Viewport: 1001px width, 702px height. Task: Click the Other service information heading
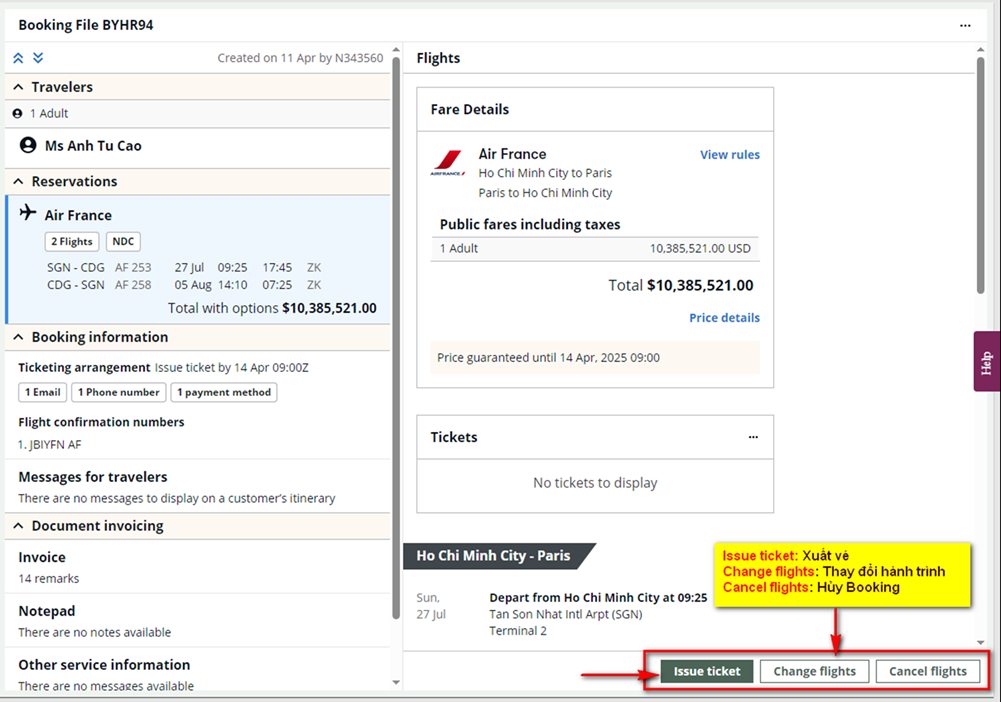pos(104,665)
